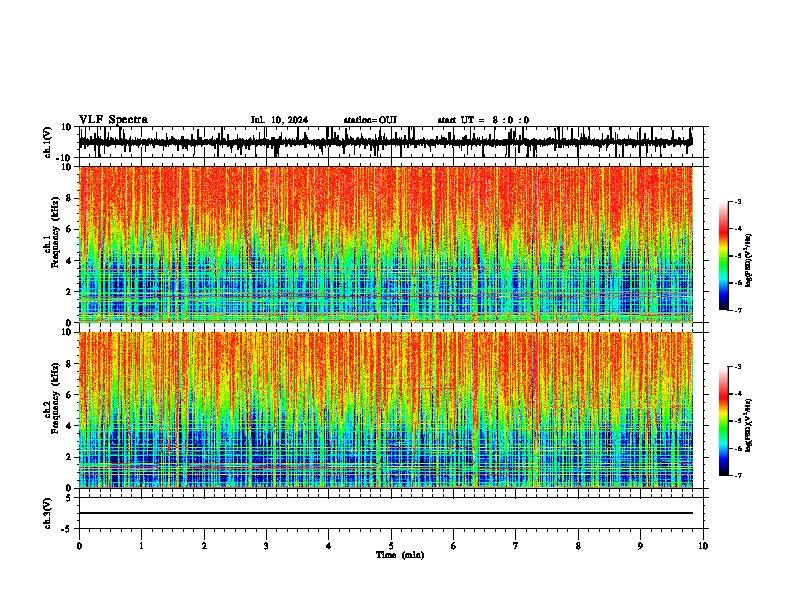Click the '2' minute tick label
This screenshot has width=792, height=612.
(x=204, y=546)
